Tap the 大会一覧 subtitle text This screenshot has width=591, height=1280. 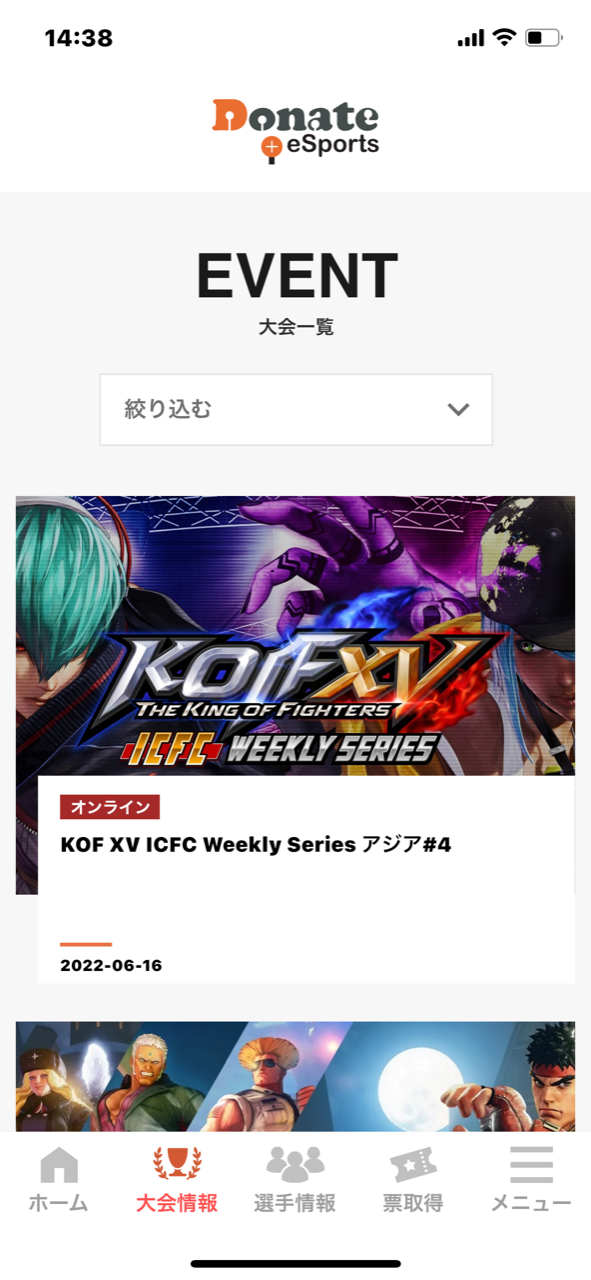[296, 327]
